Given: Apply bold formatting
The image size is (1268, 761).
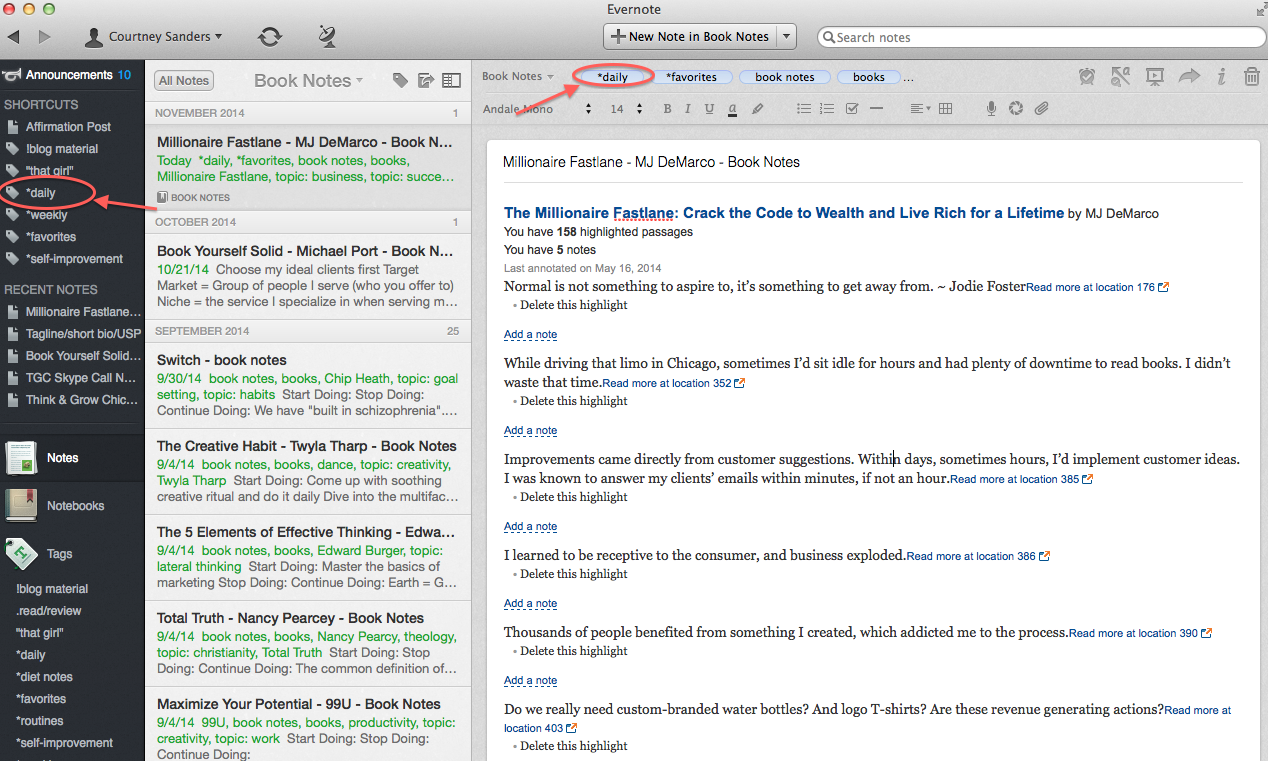Looking at the screenshot, I should pyautogui.click(x=667, y=109).
